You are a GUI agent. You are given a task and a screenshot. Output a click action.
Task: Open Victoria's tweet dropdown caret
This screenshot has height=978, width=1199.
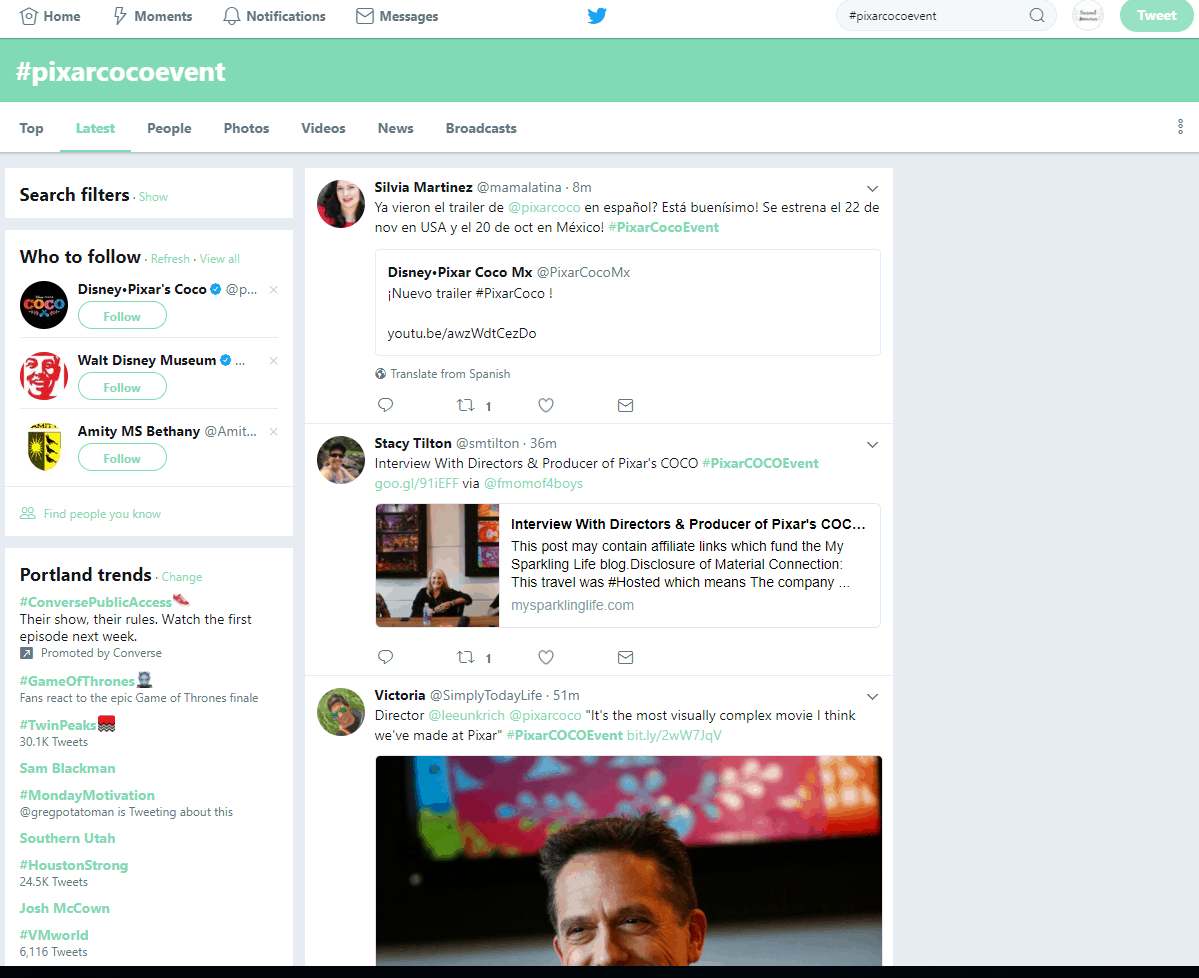coord(872,695)
